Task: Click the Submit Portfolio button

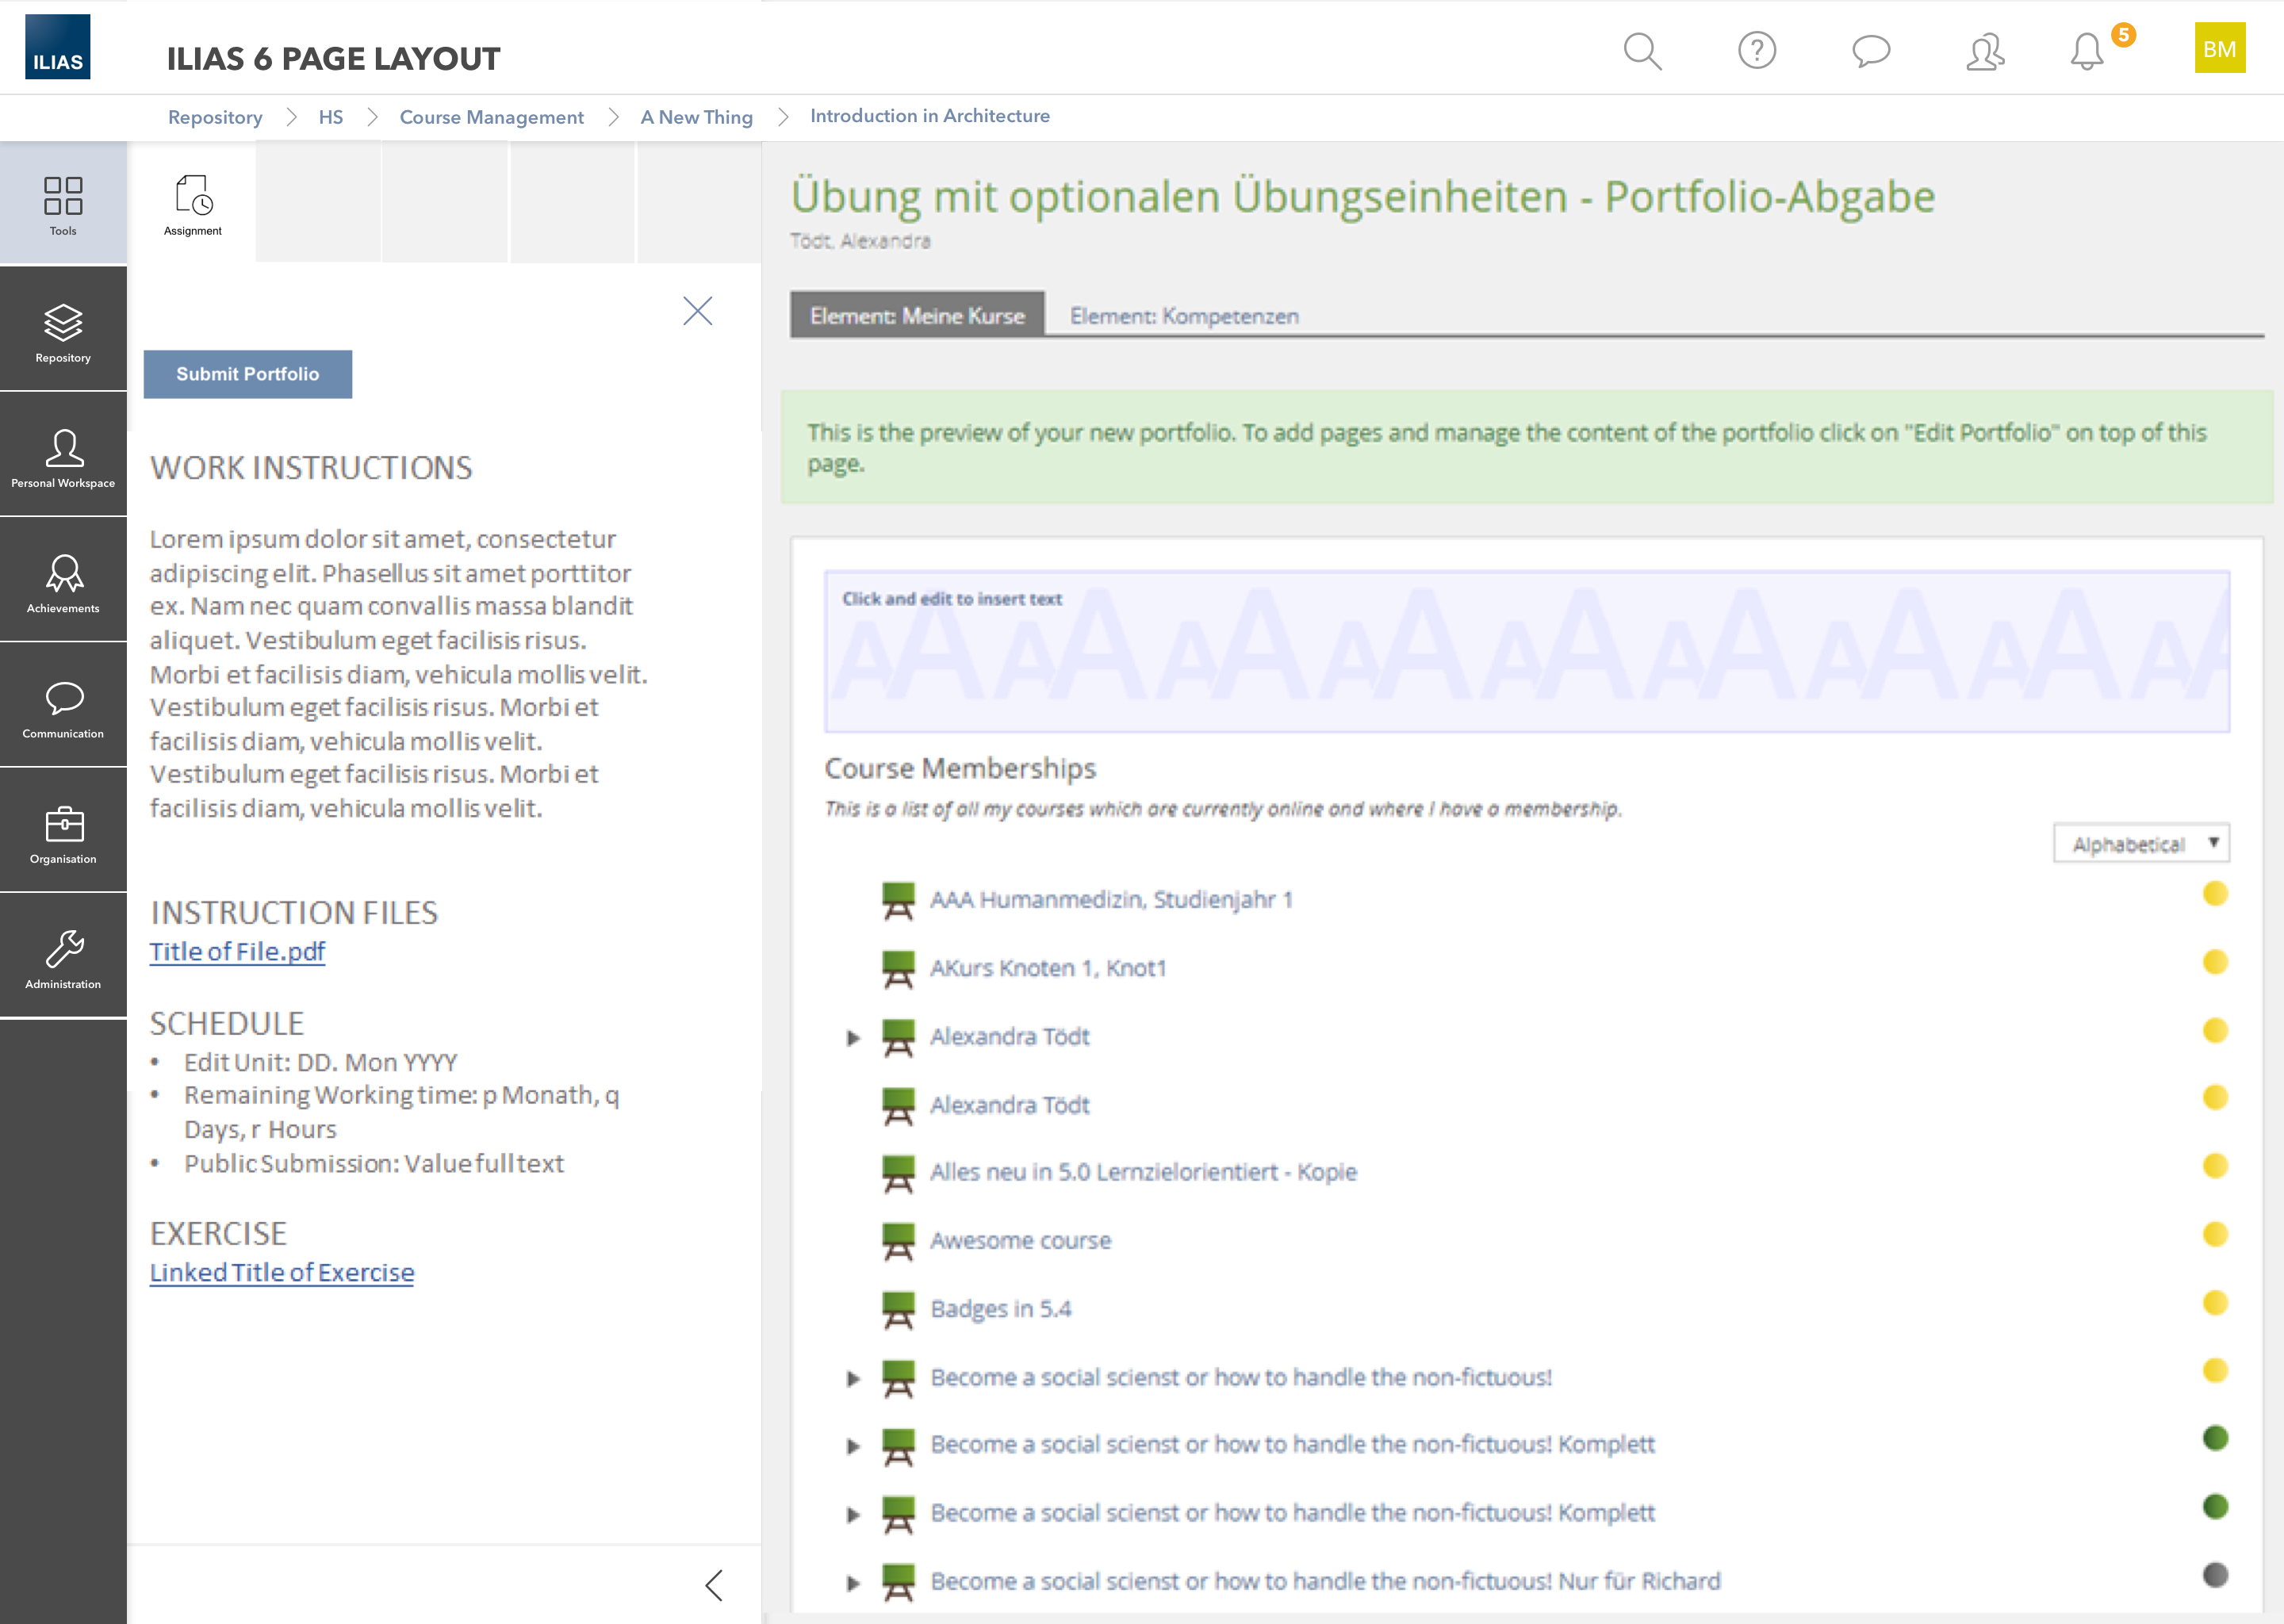Action: pos(248,374)
